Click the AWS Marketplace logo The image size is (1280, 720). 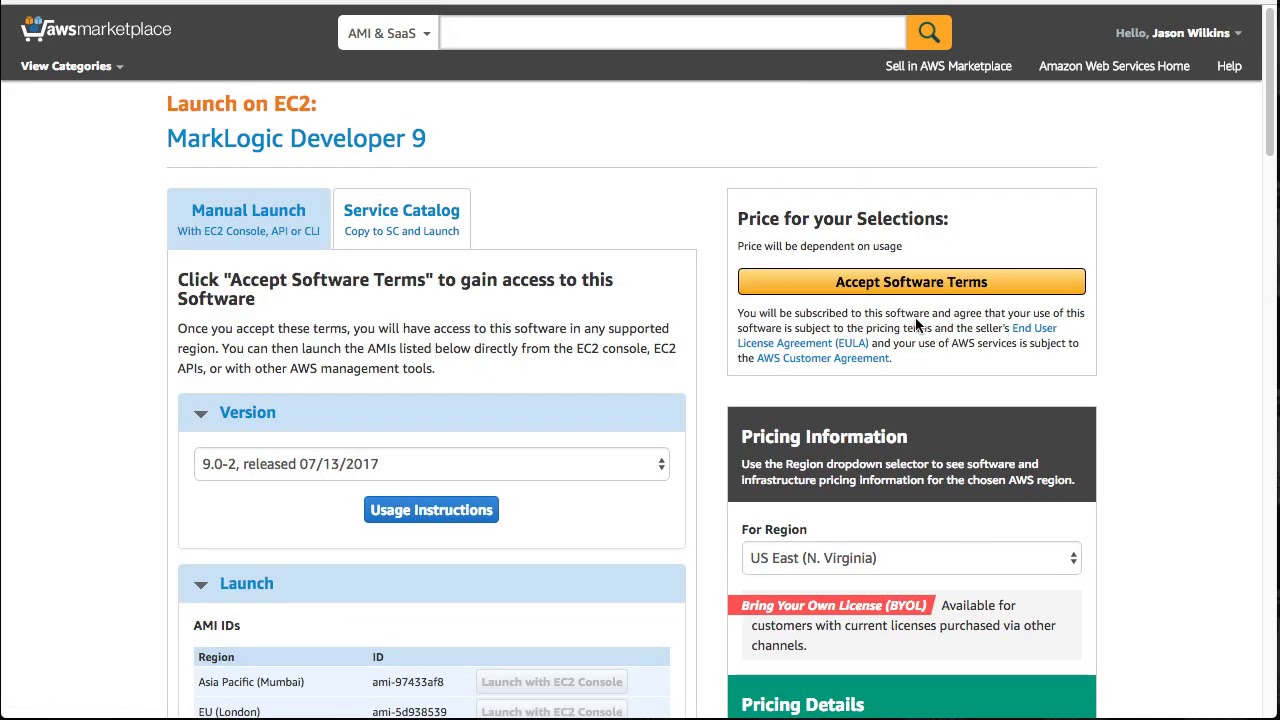pyautogui.click(x=96, y=29)
